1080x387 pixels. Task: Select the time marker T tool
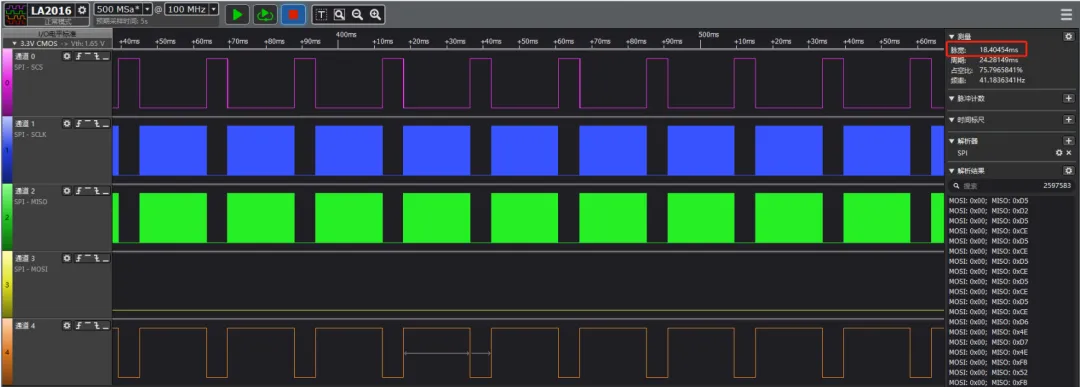[x=322, y=14]
